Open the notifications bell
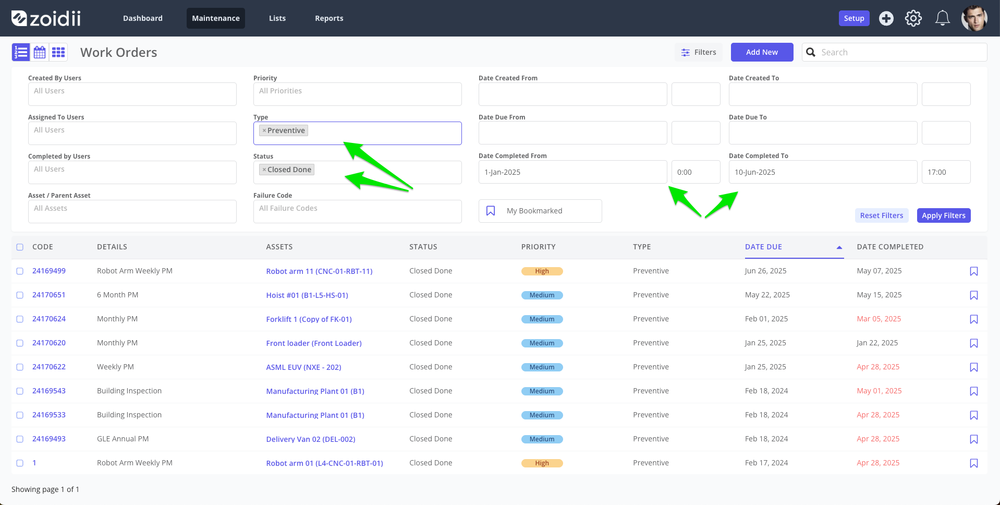Screen dimensions: 1000x505 [x=942, y=18]
